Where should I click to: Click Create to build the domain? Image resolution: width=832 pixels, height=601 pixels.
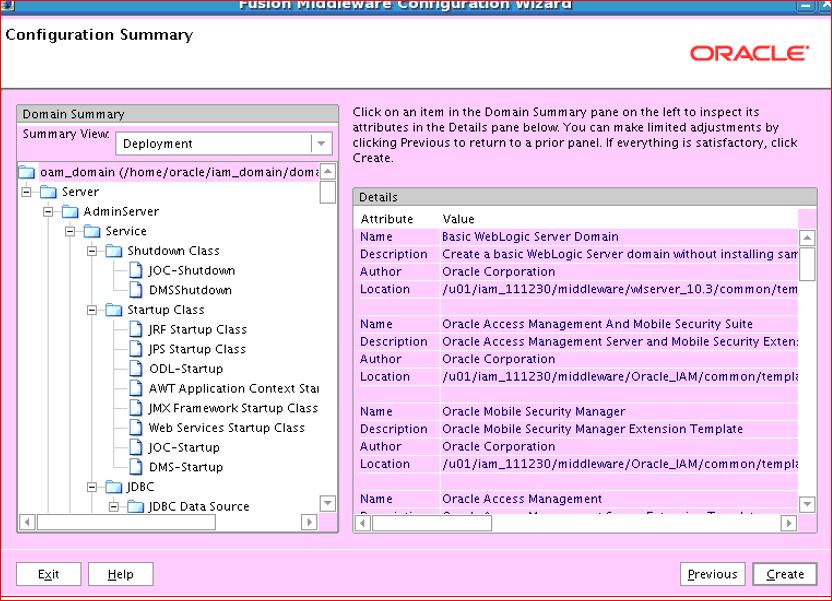(x=785, y=574)
